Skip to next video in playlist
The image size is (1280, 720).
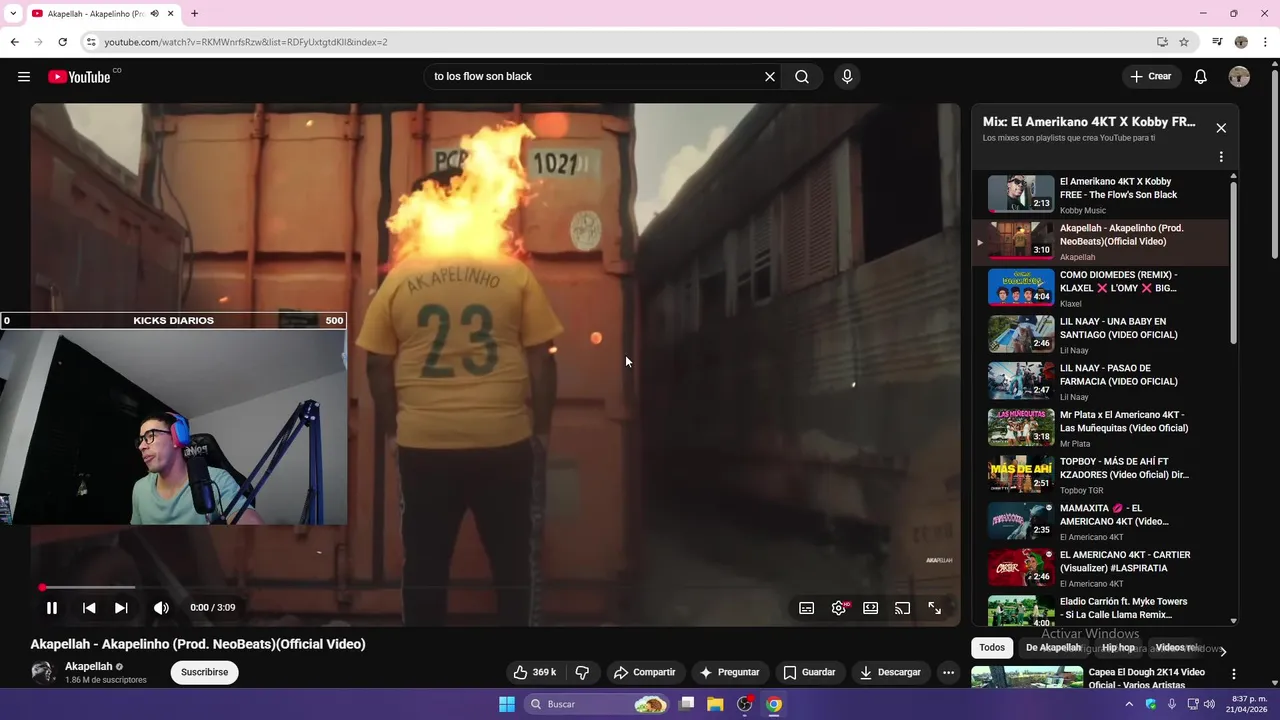pyautogui.click(x=121, y=608)
